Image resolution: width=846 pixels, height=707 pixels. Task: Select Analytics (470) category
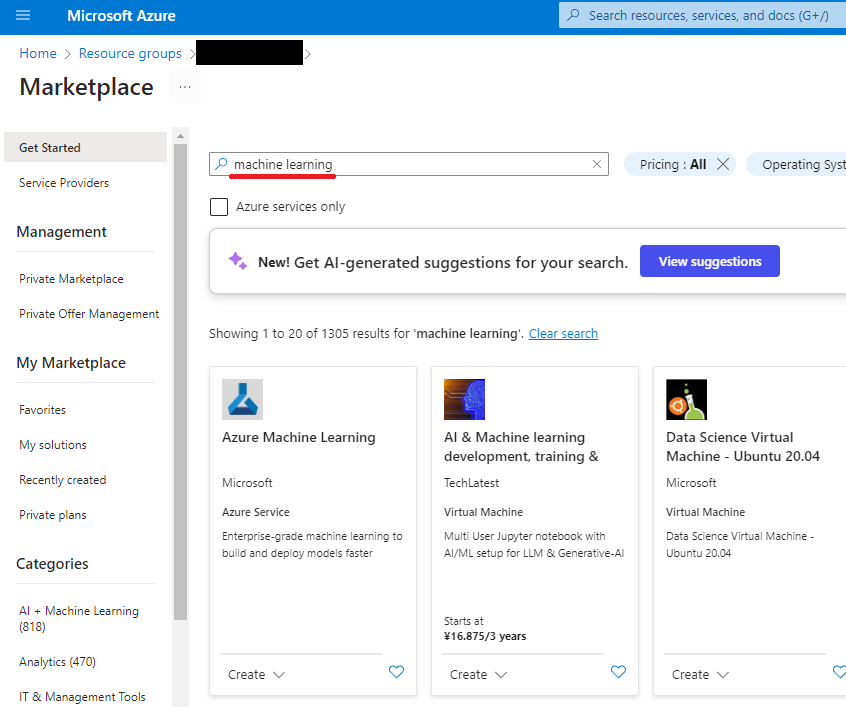pos(57,662)
